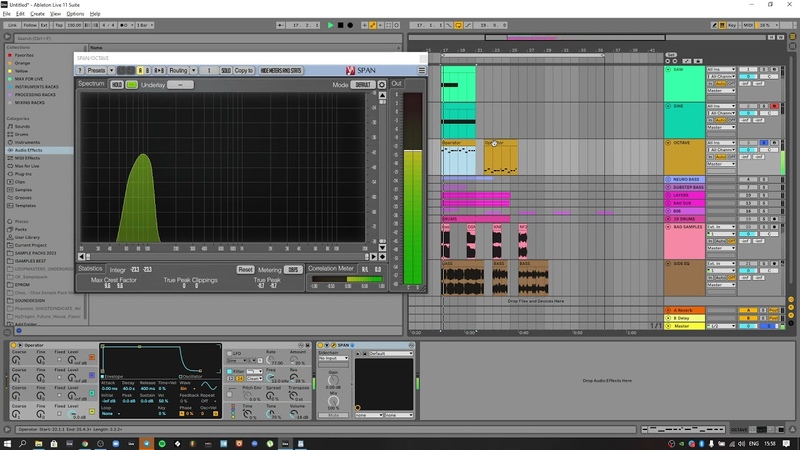The width and height of the screenshot is (800, 450).
Task: Open the Options menu
Action: coord(75,14)
